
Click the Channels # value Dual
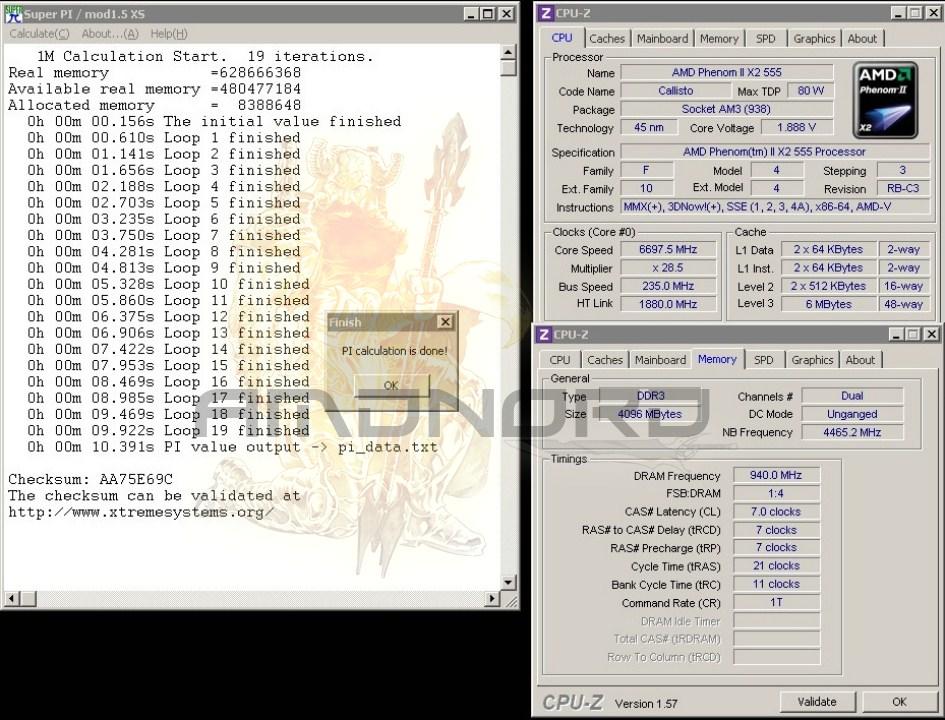click(x=852, y=396)
